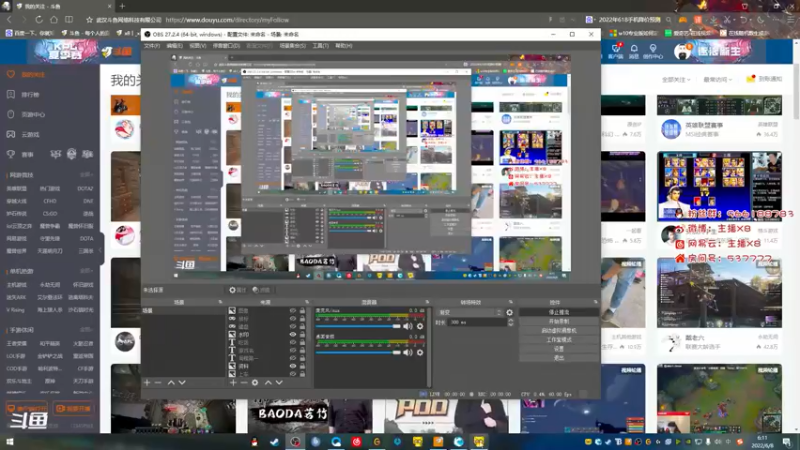Open 设置 button in OBS Controls
Viewport: 800px width, 450px height.
pos(559,349)
